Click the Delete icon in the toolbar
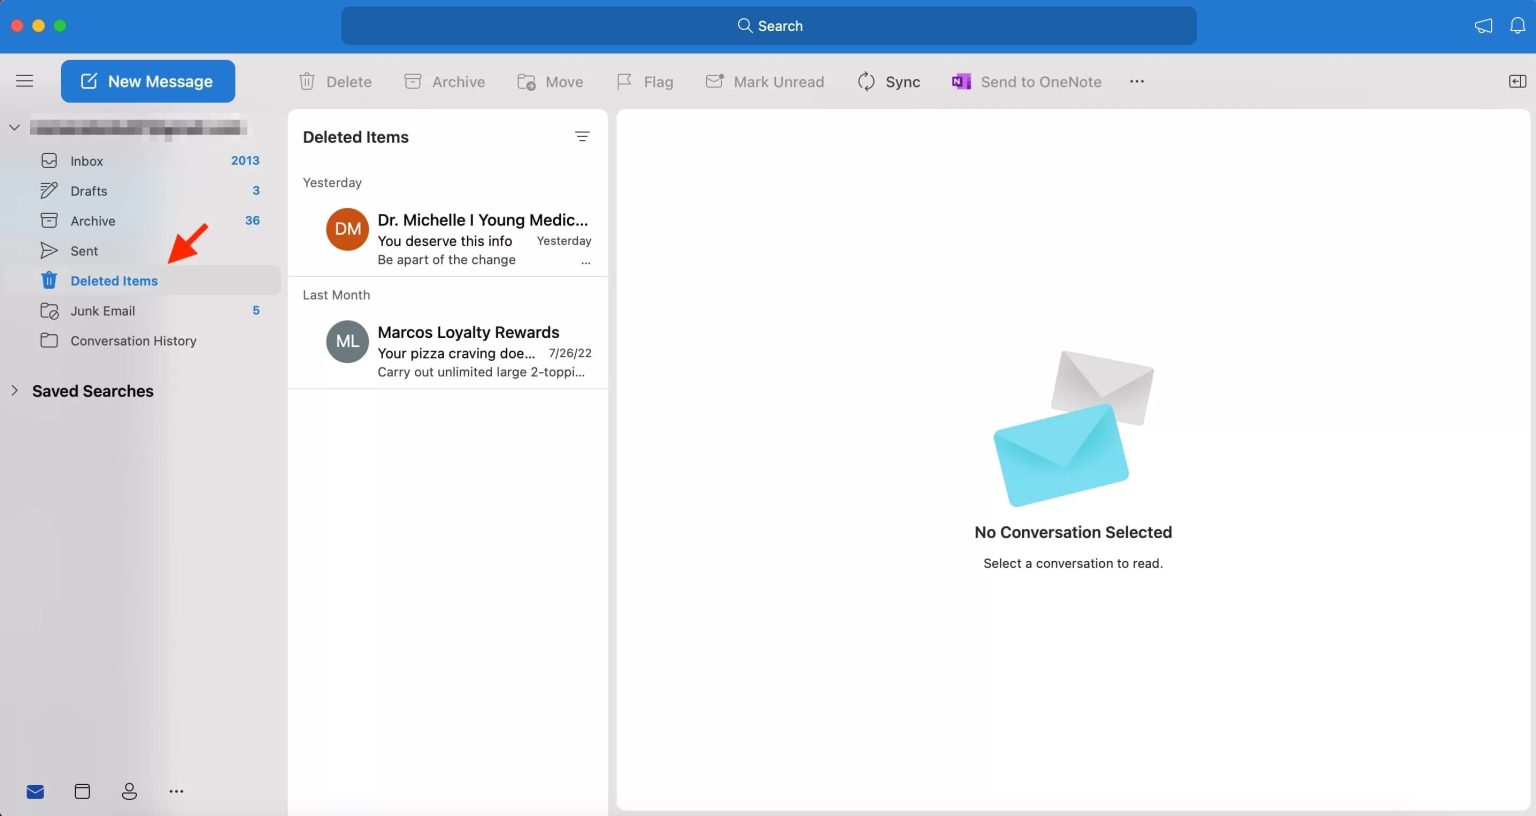 [x=306, y=81]
